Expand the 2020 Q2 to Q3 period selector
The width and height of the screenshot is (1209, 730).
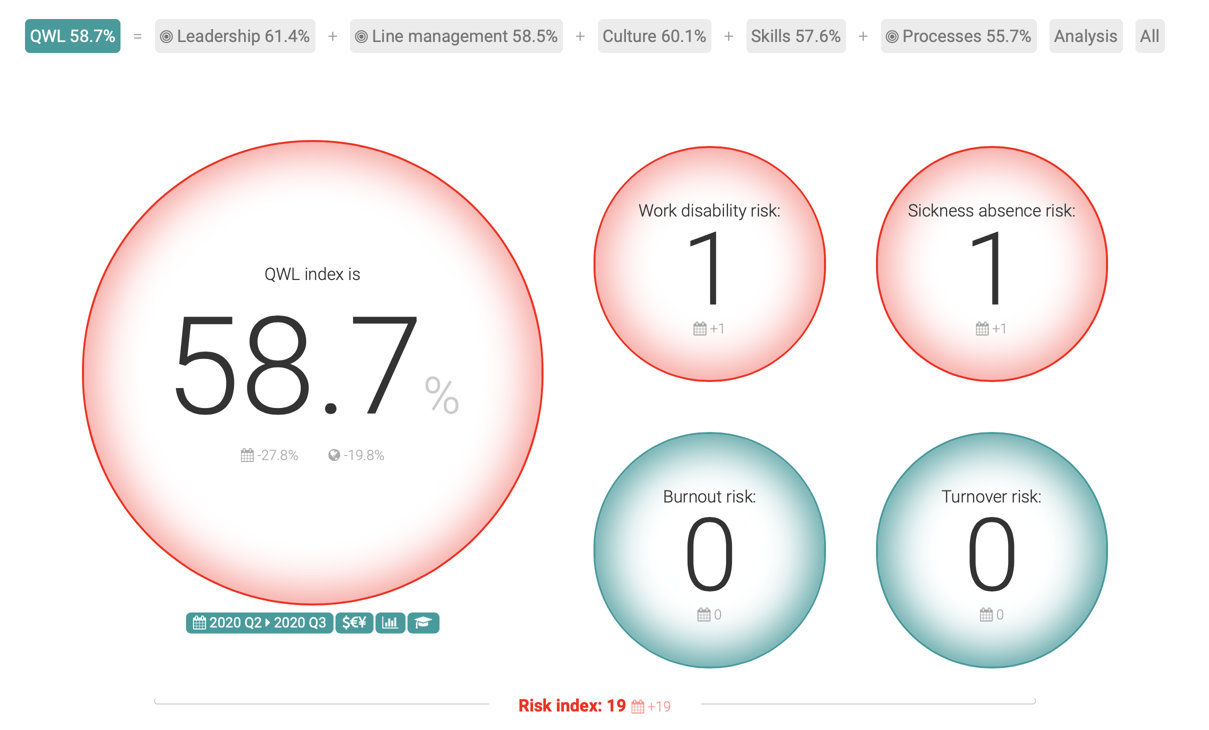click(259, 622)
